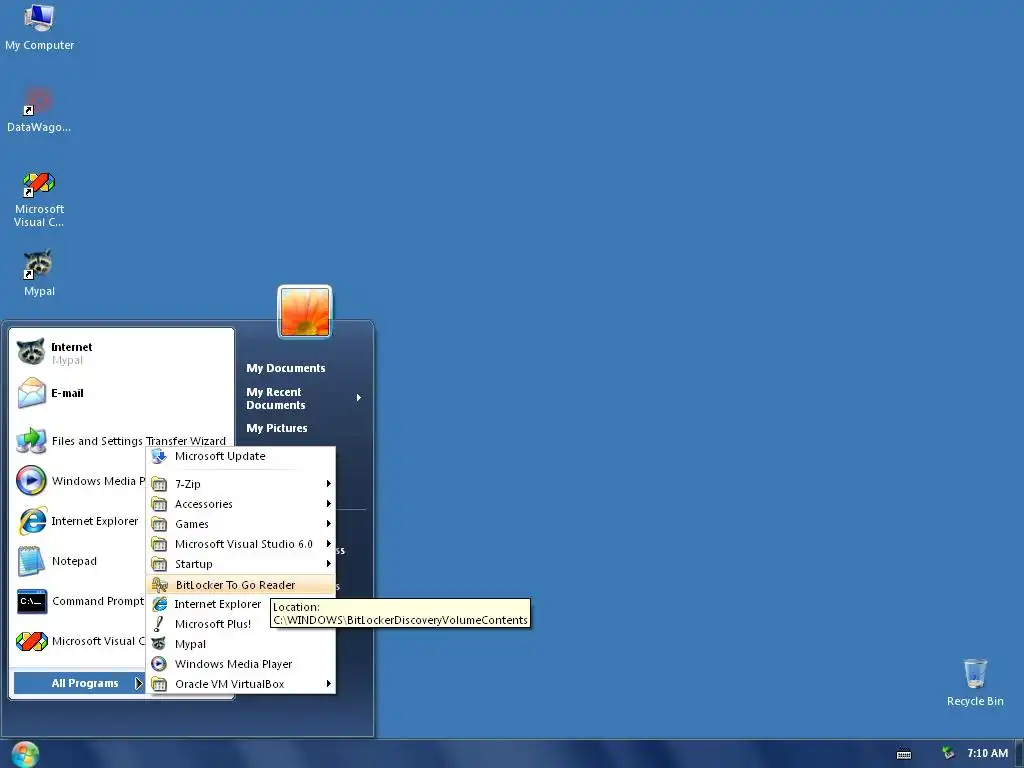Select the Mypal desktop shortcut icon
This screenshot has height=768, width=1024.
point(39,273)
